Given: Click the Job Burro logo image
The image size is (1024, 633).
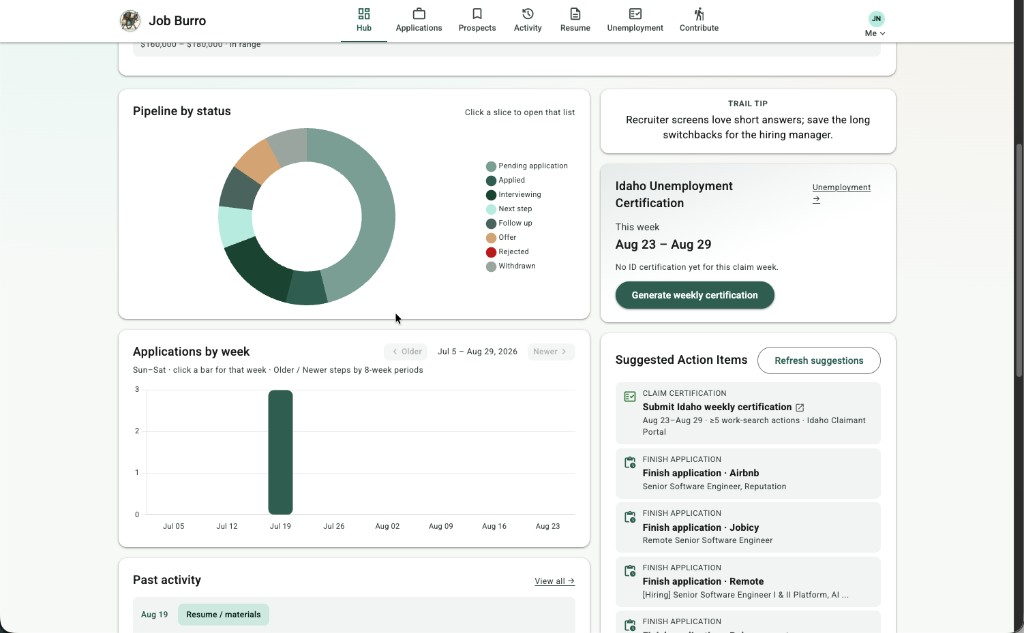Looking at the screenshot, I should tap(130, 20).
